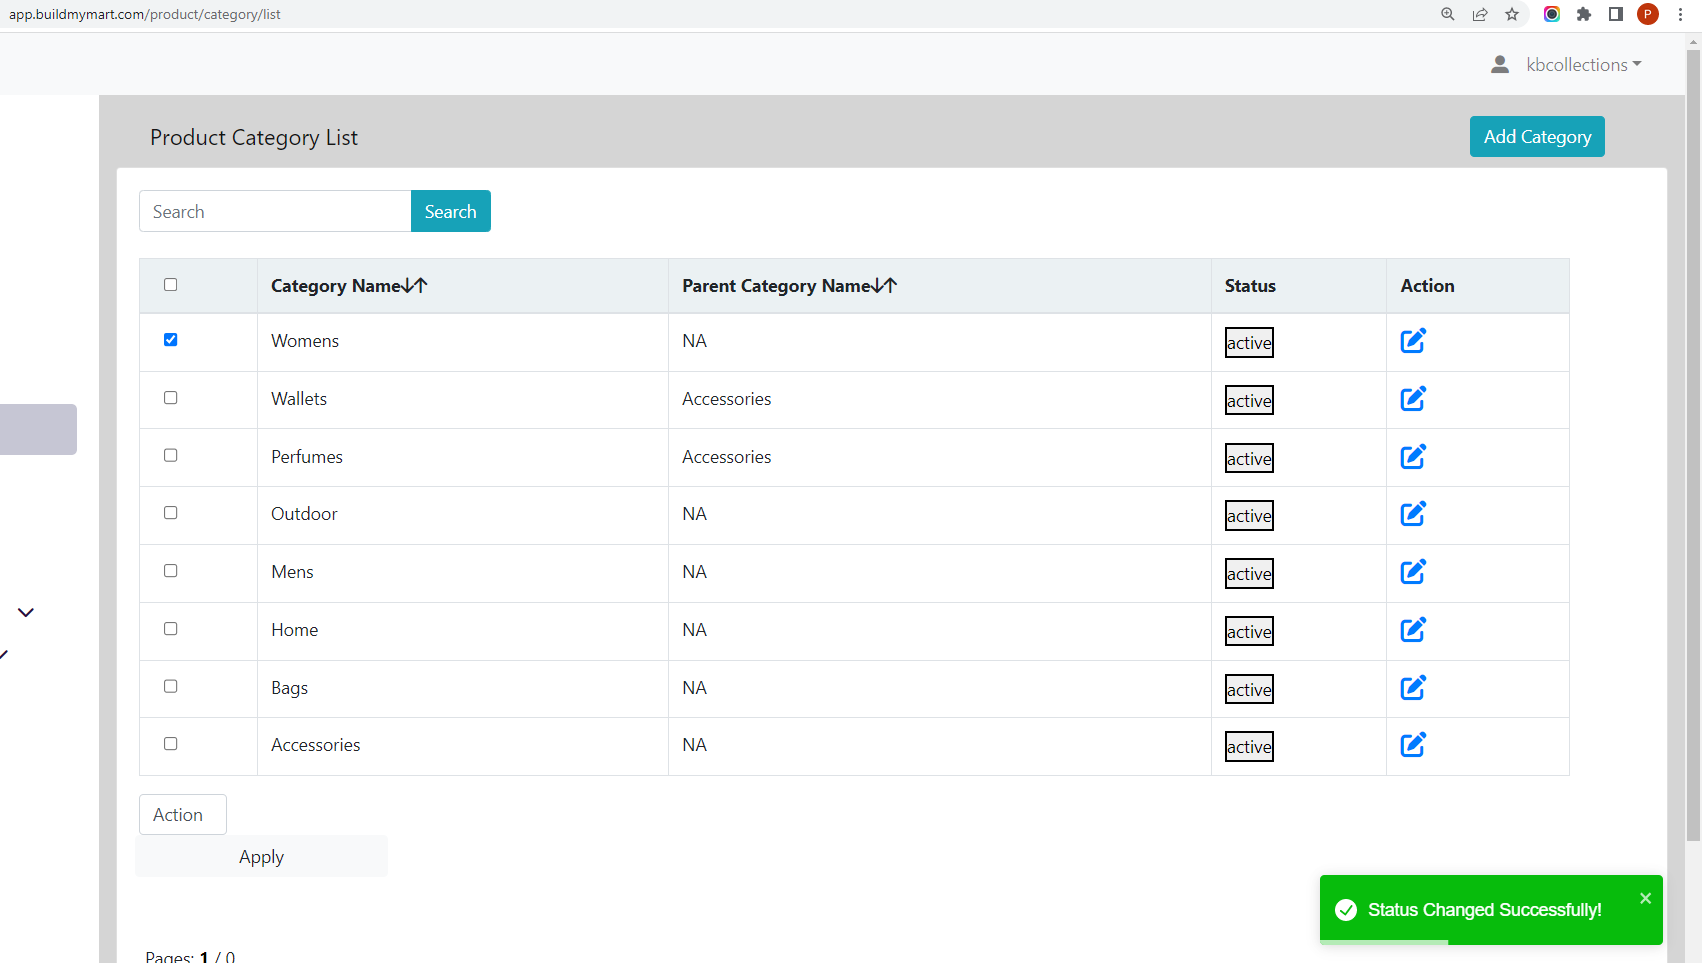
Task: Click the browser address bar URL
Action: point(145,14)
